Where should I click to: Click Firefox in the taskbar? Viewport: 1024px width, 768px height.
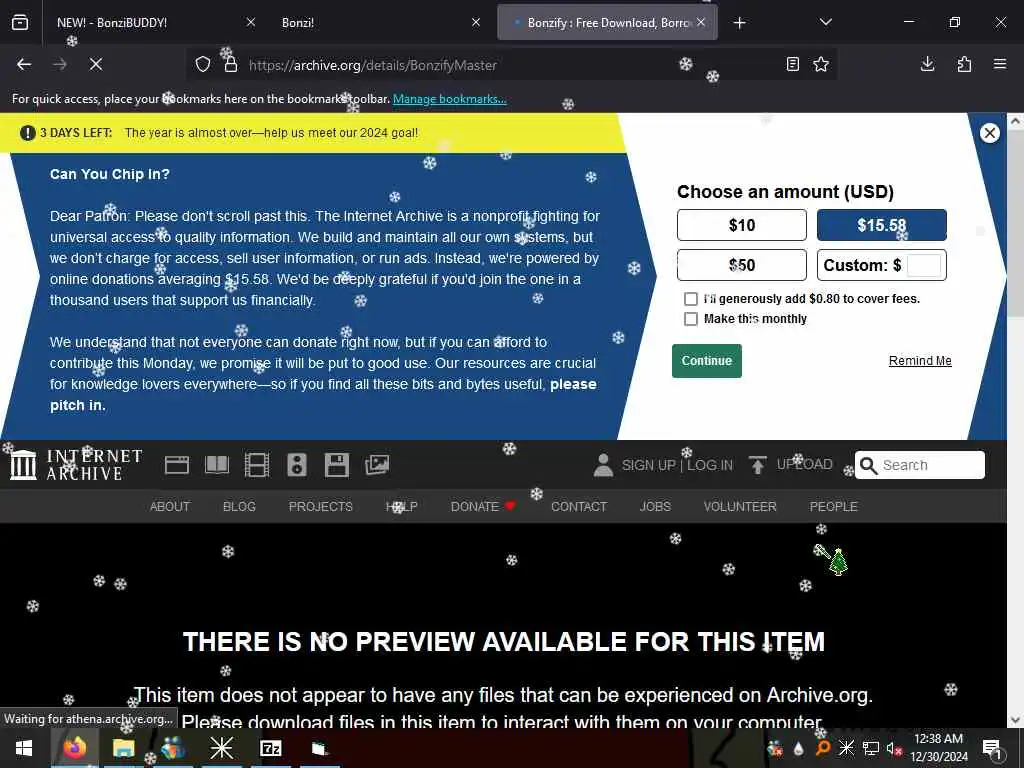click(x=74, y=748)
